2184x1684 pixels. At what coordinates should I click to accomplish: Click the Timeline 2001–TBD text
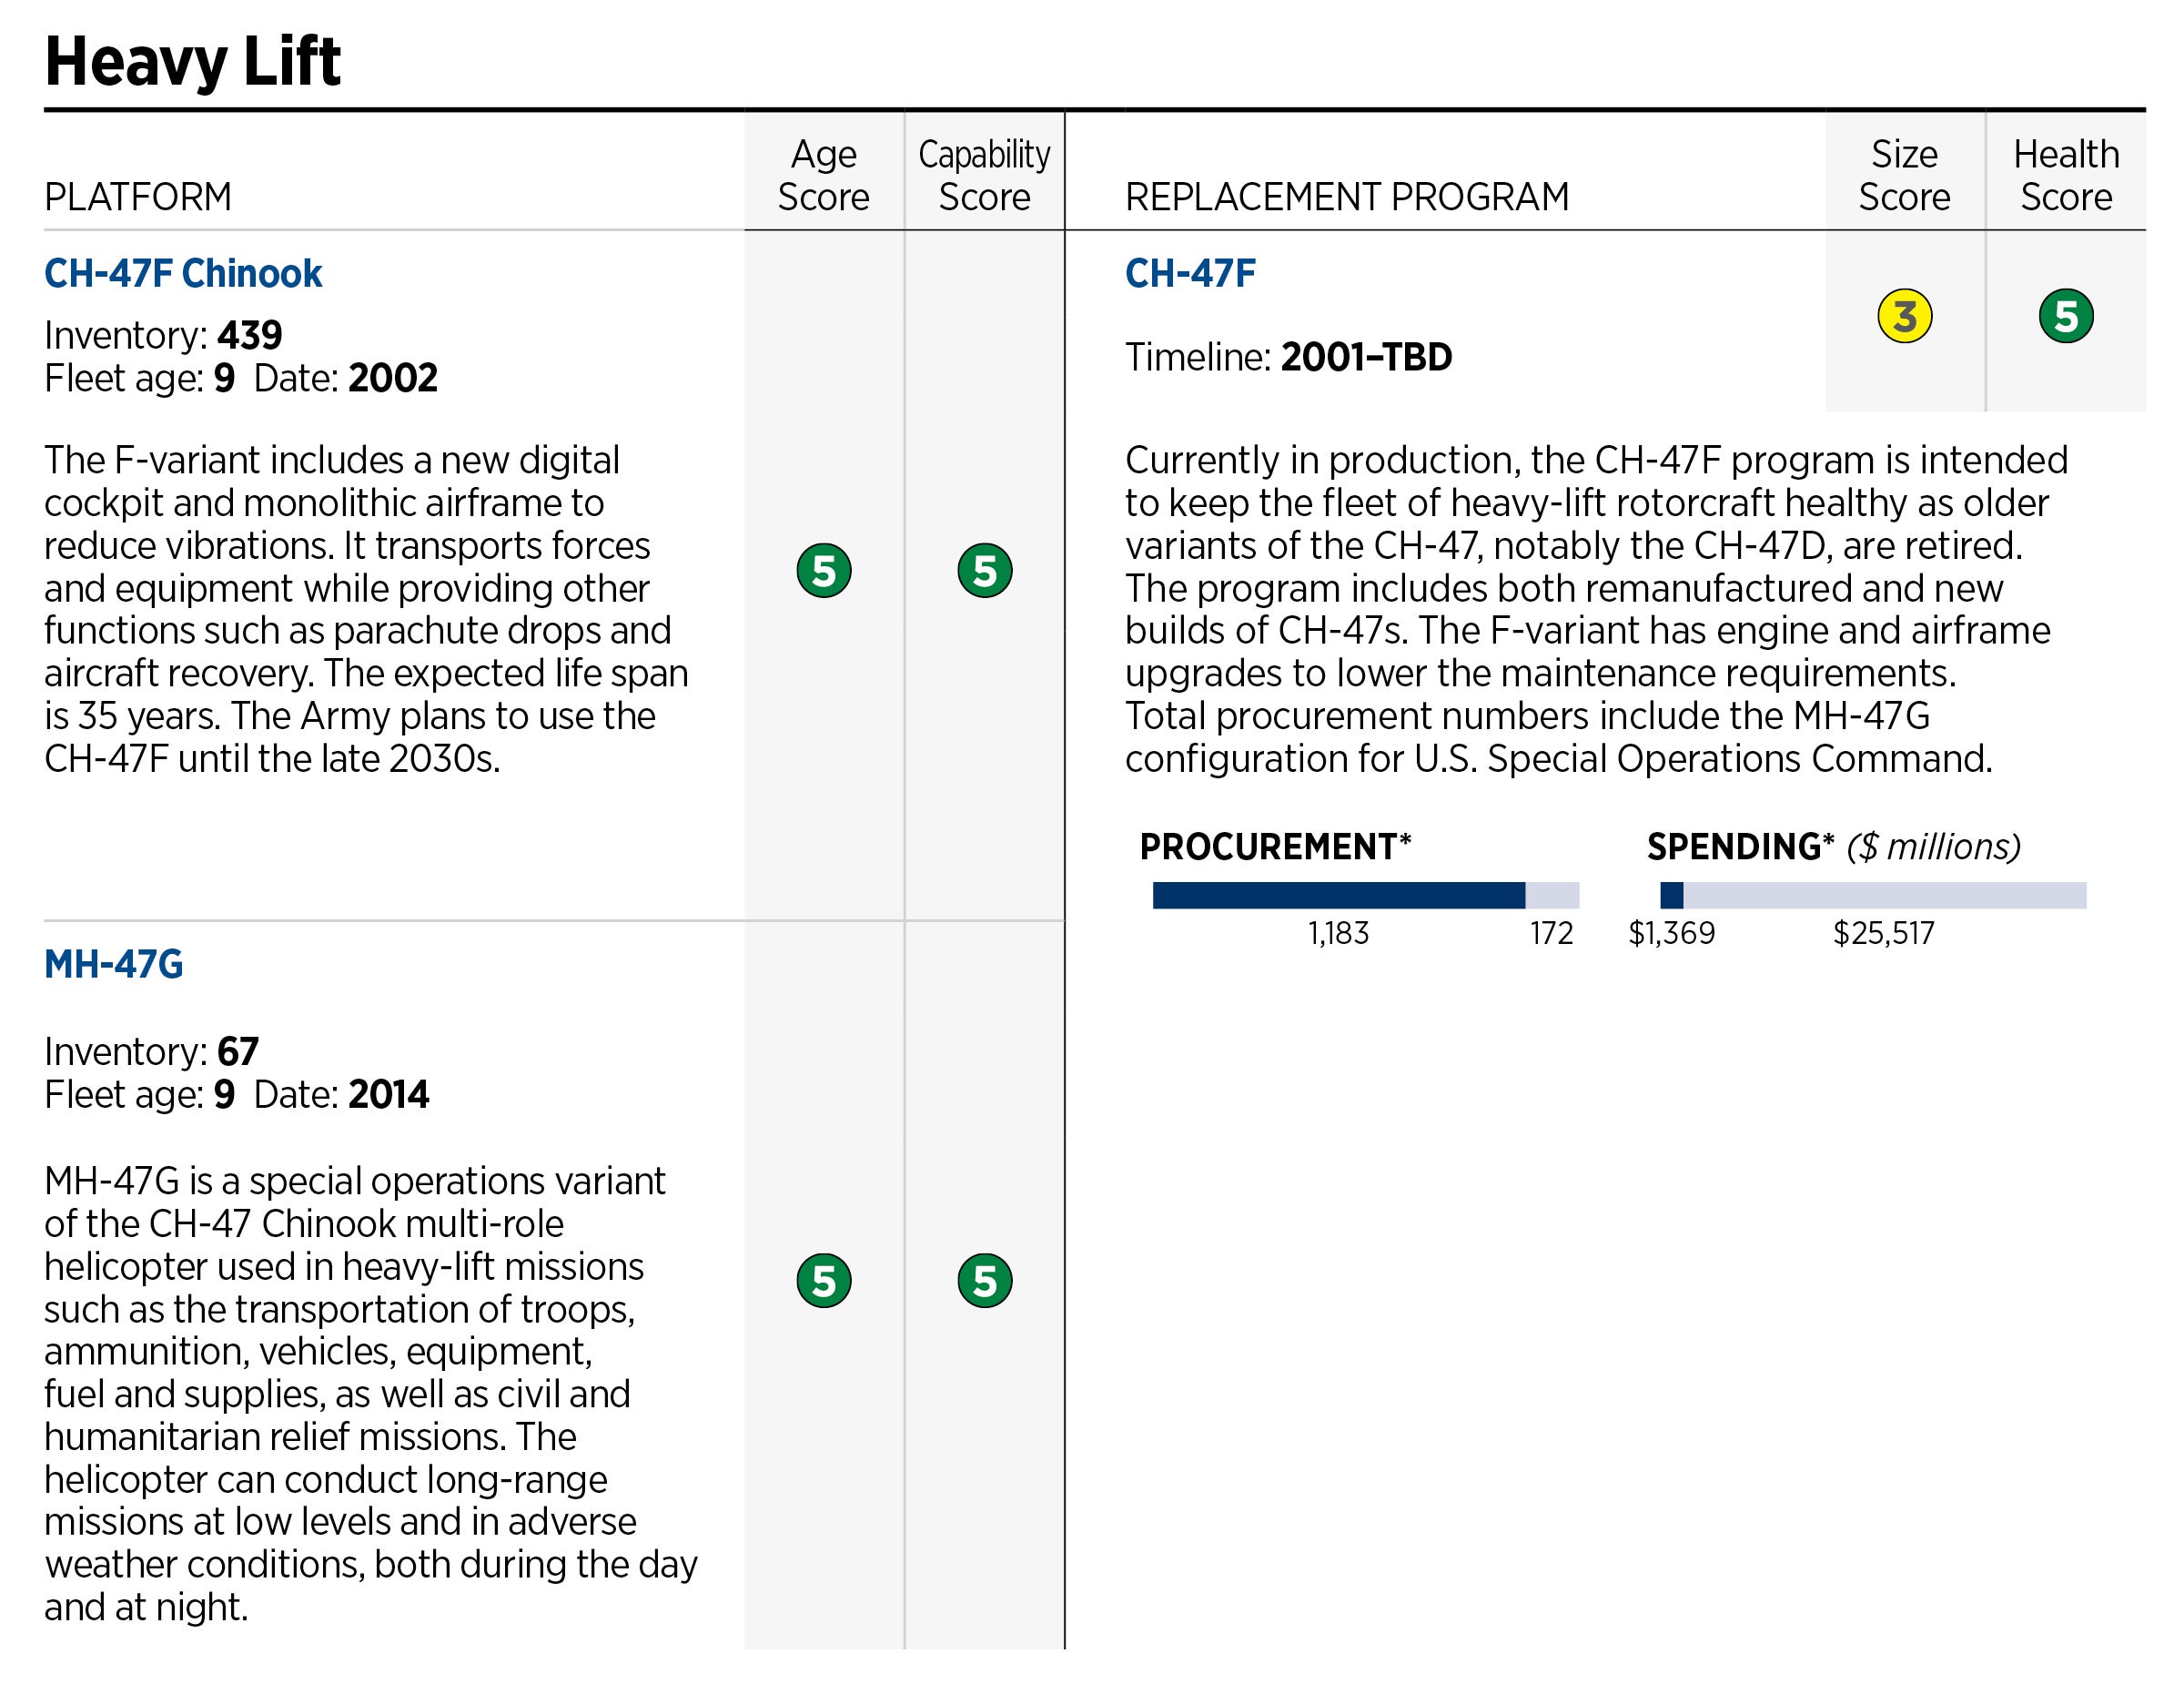pos(1288,357)
